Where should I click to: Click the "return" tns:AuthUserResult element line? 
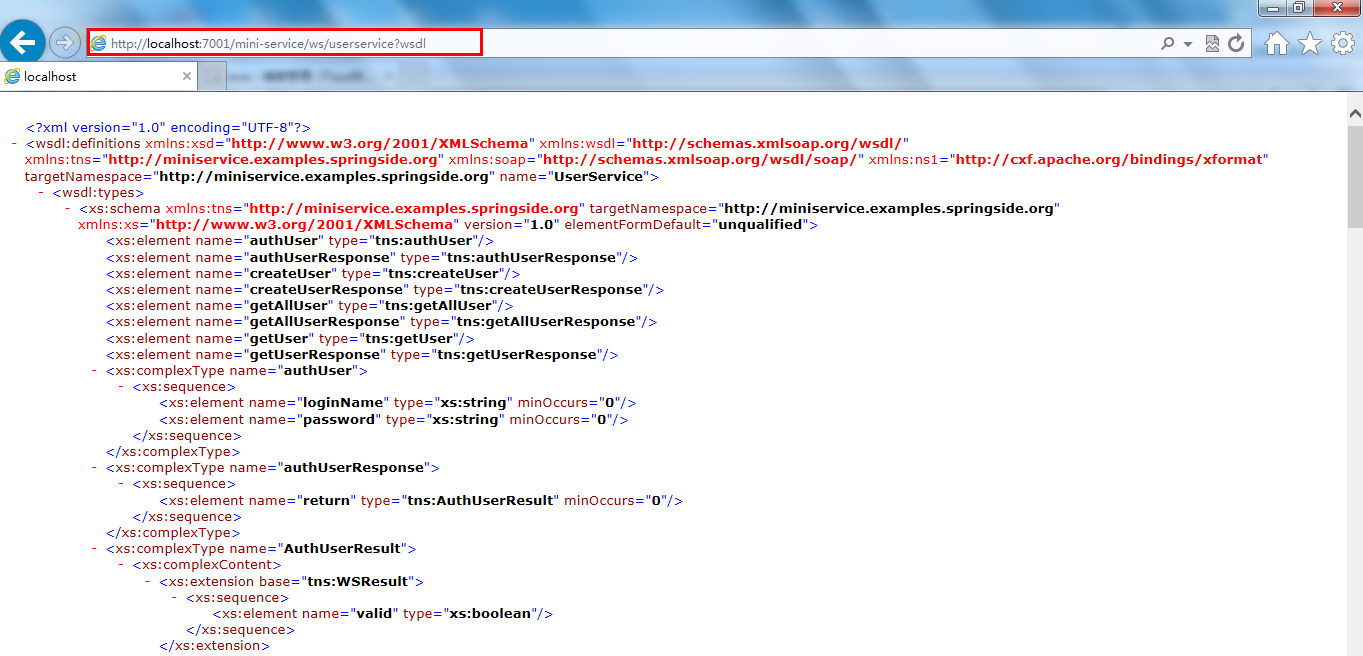pos(421,500)
